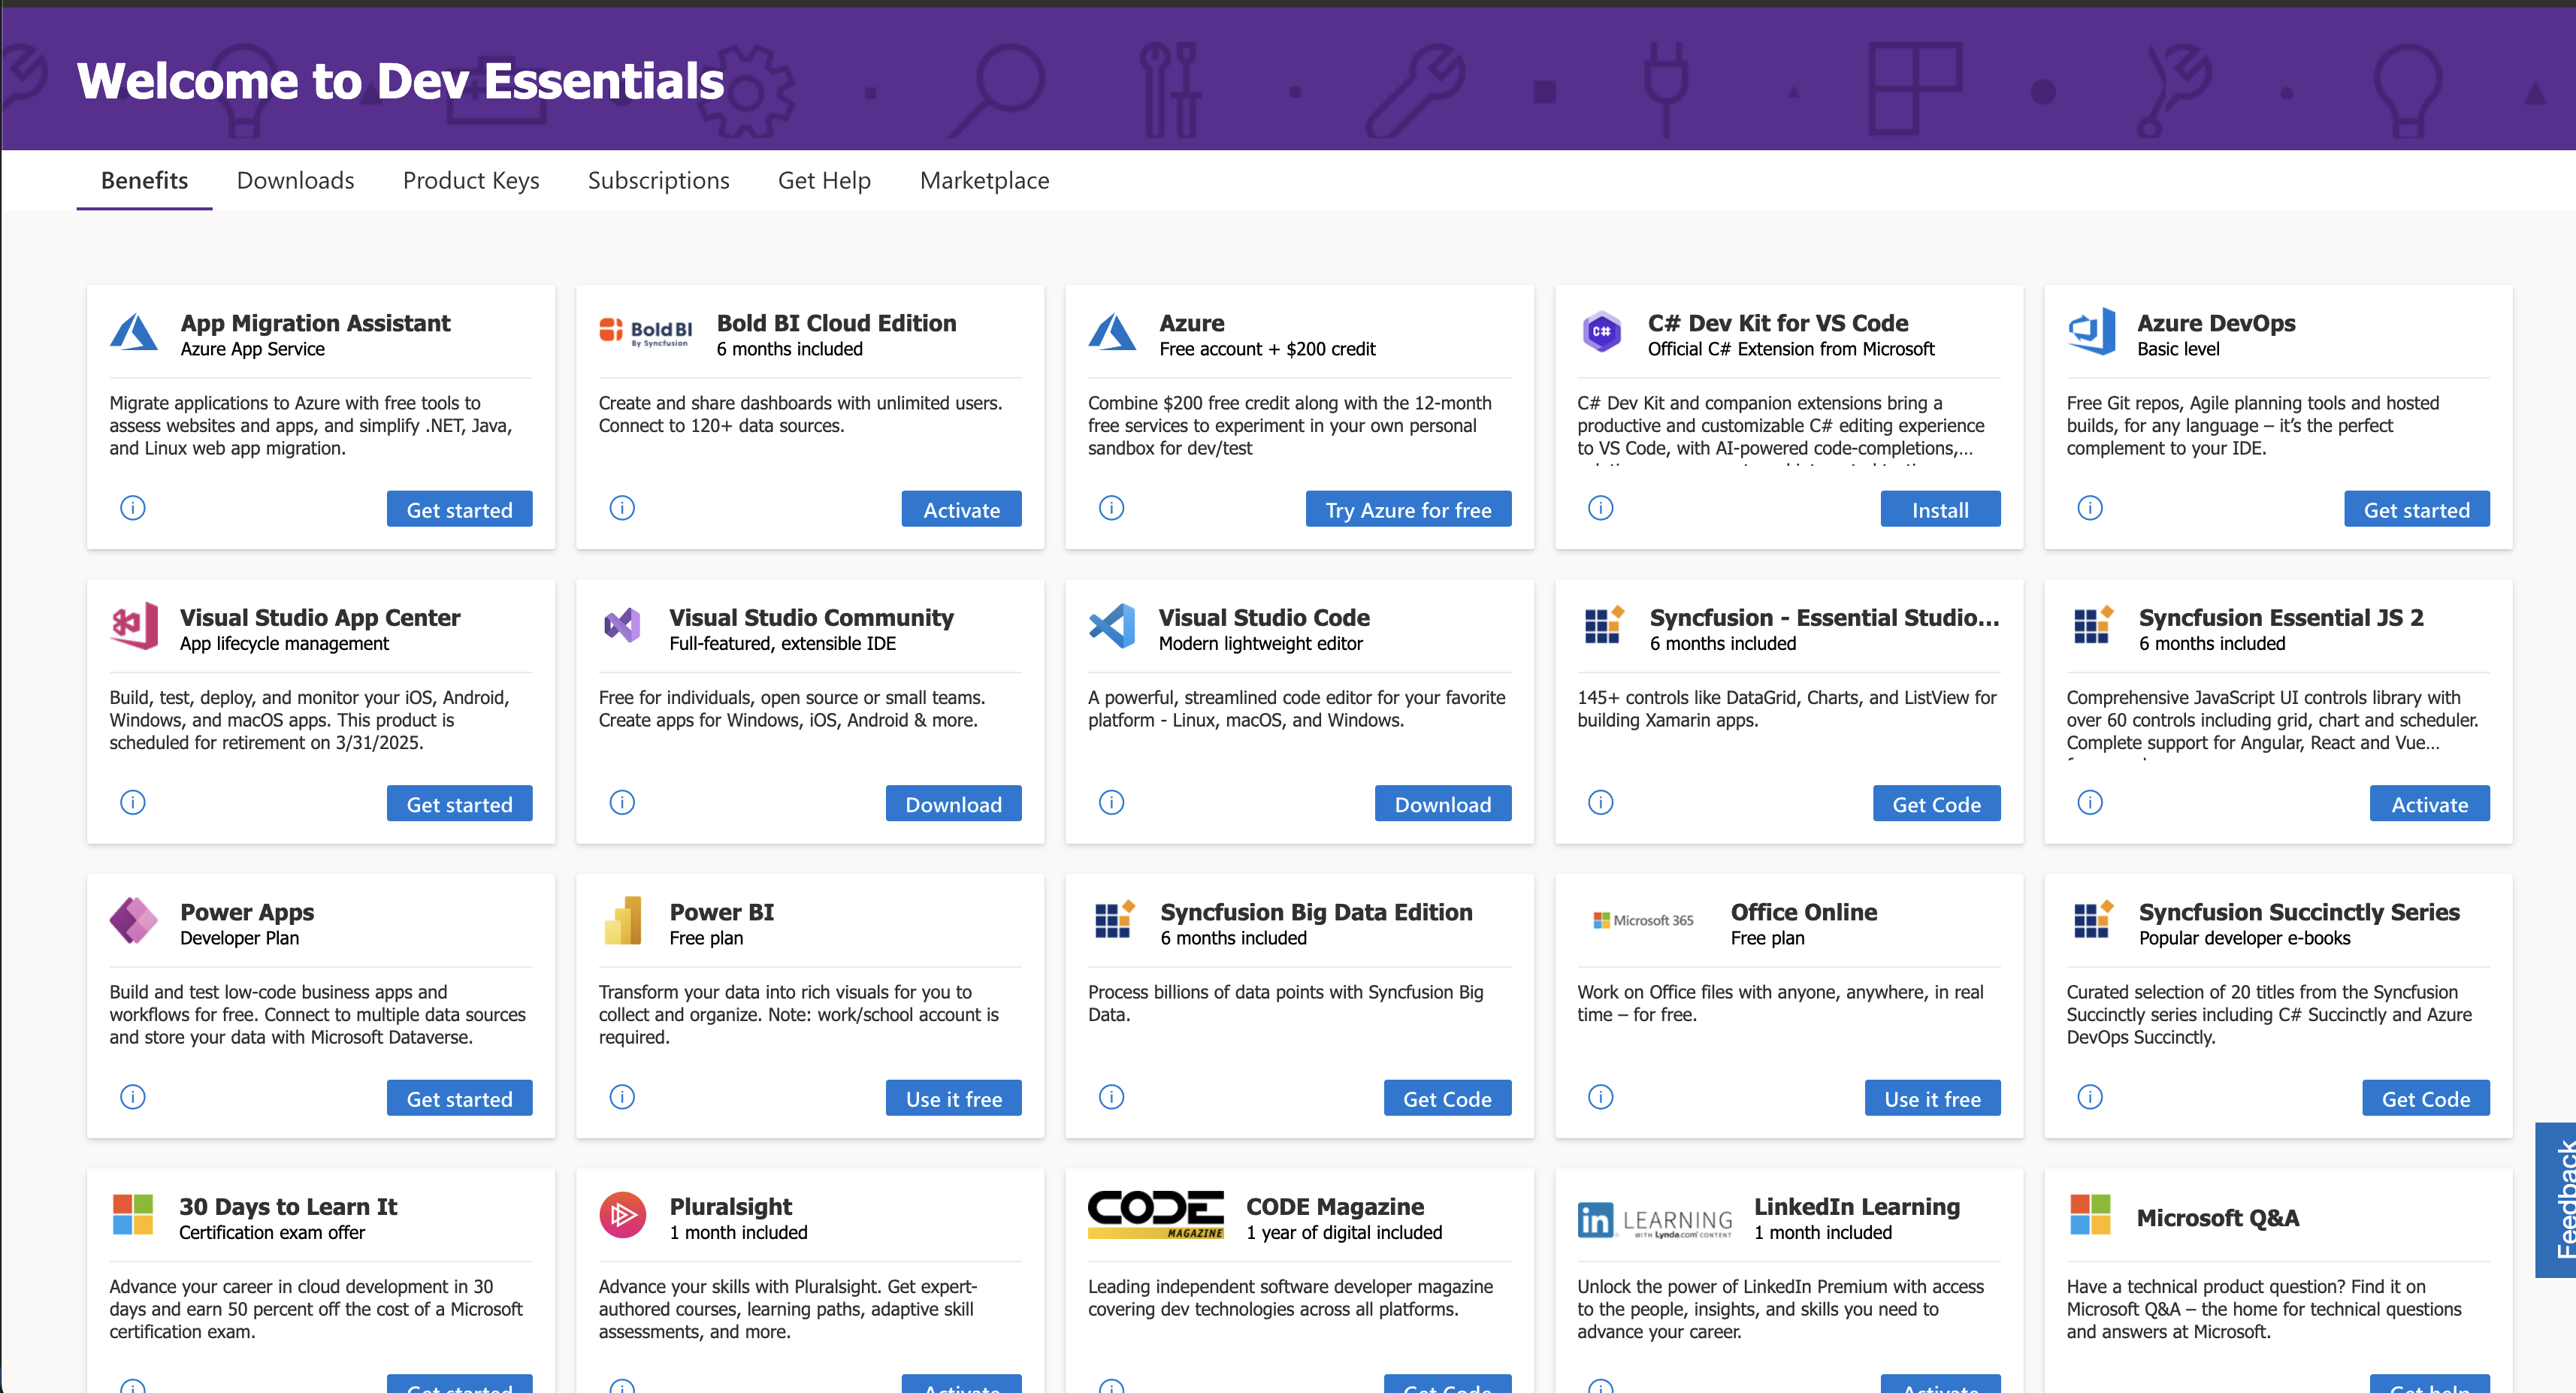Switch to the Downloads tab
This screenshot has height=1393, width=2576.
295,181
